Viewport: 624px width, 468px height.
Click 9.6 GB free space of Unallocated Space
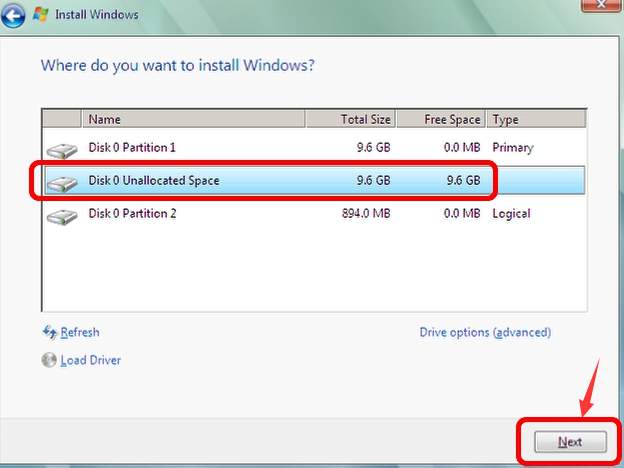[464, 180]
